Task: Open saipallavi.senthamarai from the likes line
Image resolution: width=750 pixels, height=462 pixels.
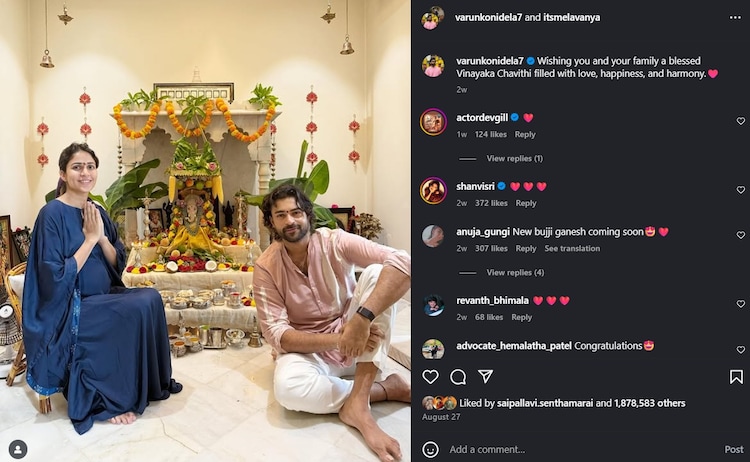Action: (545, 403)
